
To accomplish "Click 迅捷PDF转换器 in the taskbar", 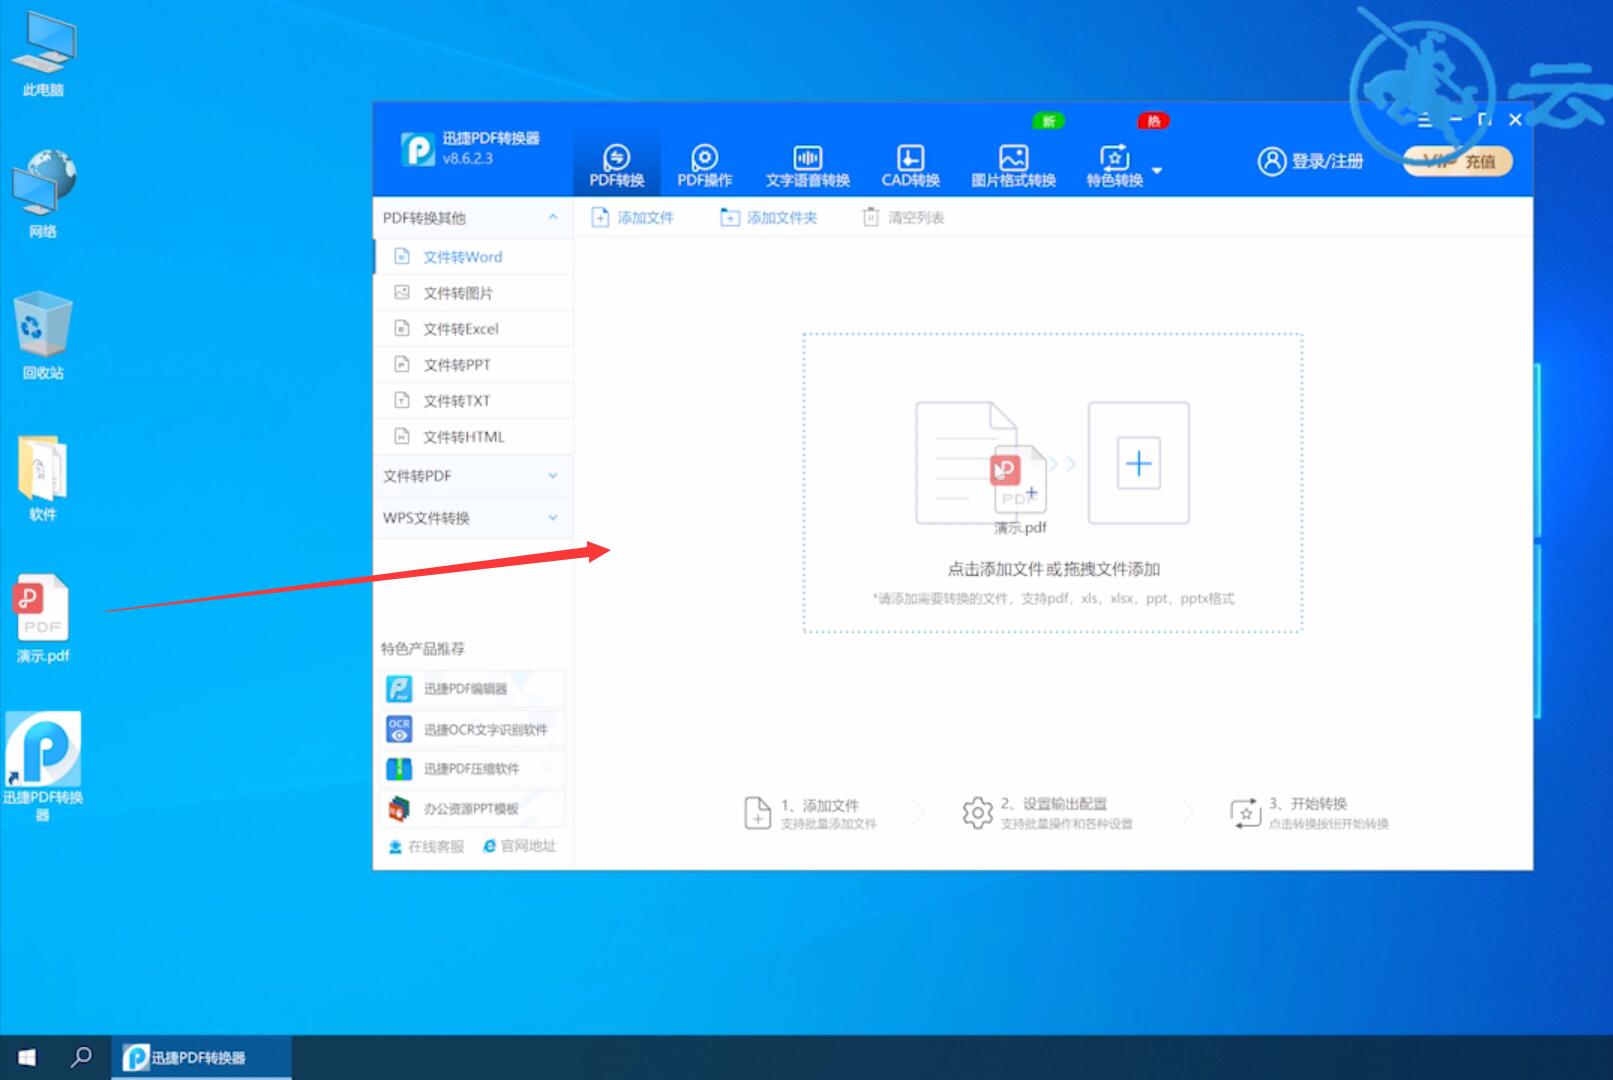I will [201, 1057].
